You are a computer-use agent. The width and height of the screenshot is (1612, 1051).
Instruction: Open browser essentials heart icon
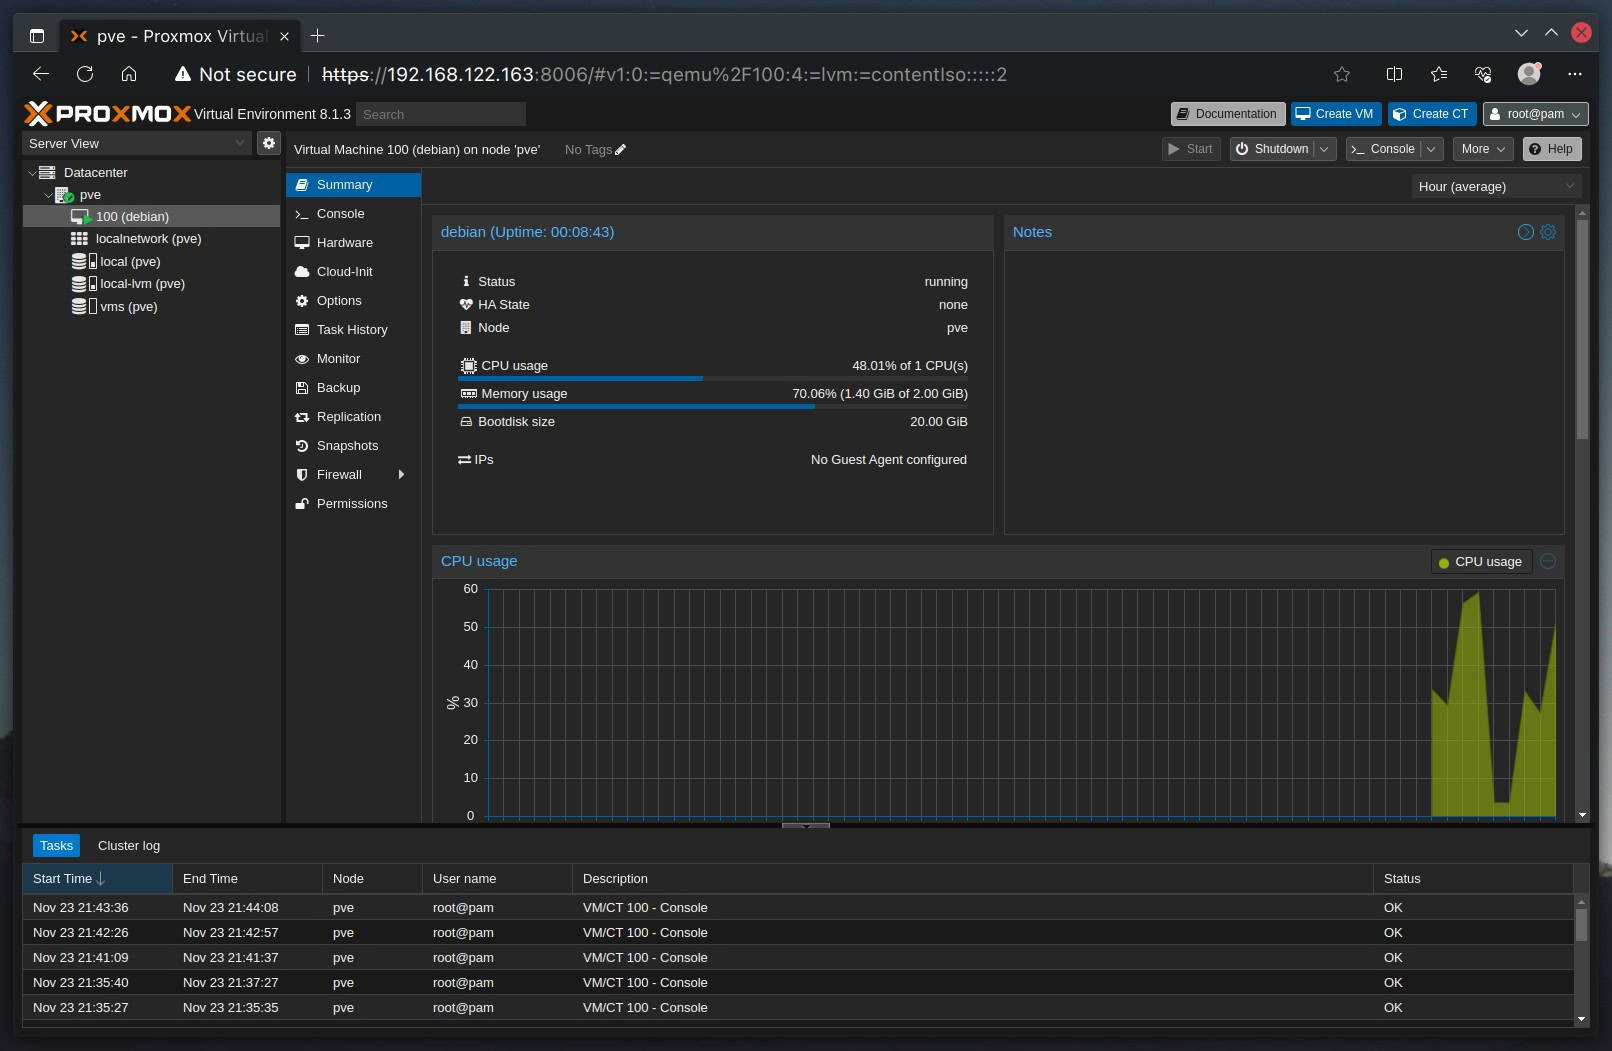pos(1483,74)
